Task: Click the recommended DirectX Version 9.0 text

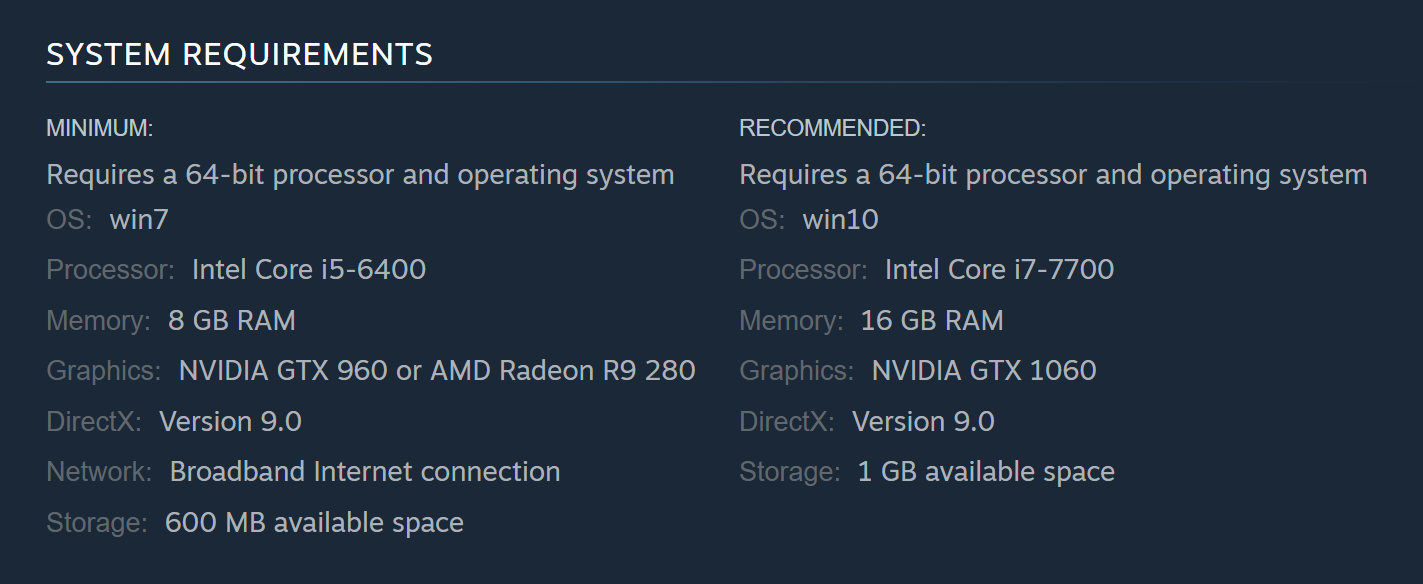Action: point(923,422)
